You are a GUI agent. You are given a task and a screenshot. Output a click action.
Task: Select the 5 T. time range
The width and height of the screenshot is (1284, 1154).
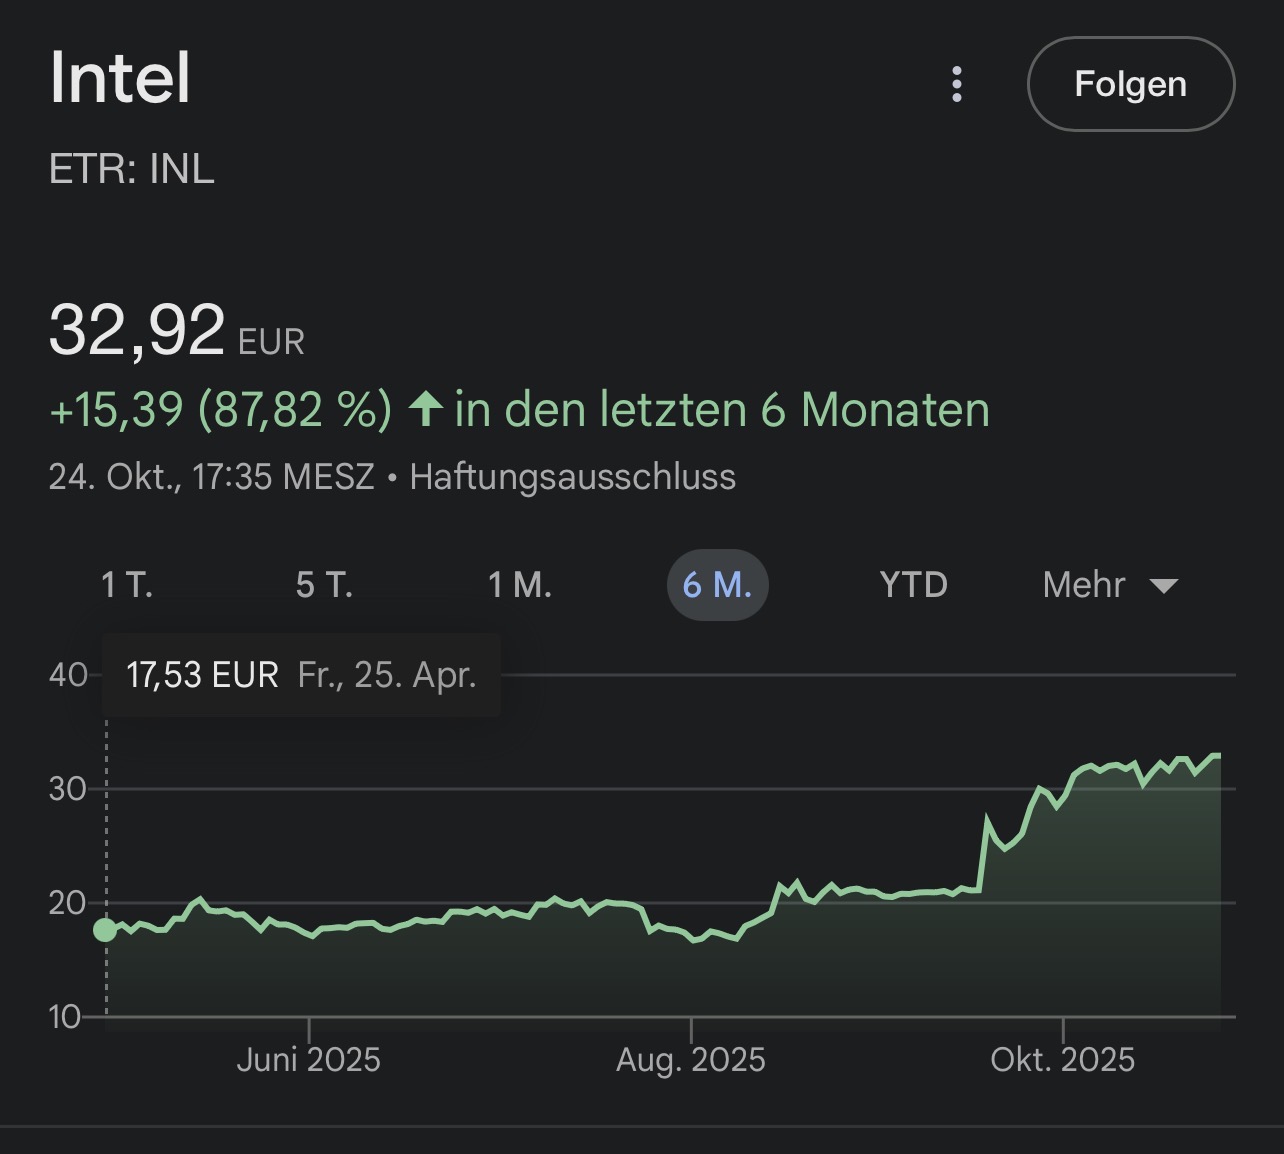point(324,585)
